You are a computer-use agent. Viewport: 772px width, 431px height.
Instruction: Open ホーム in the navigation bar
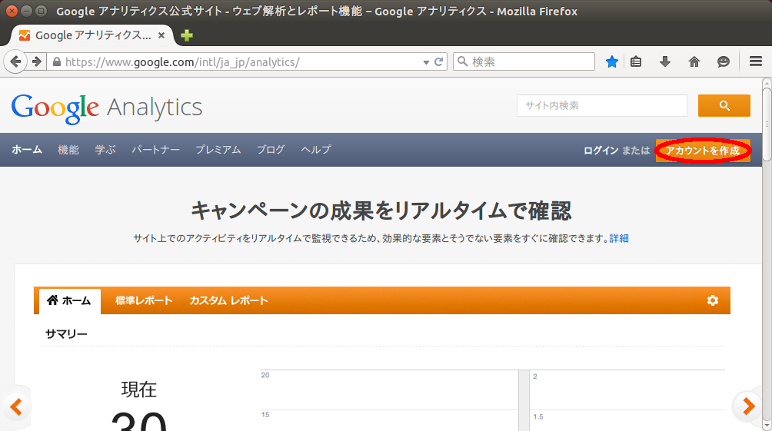pyautogui.click(x=27, y=149)
